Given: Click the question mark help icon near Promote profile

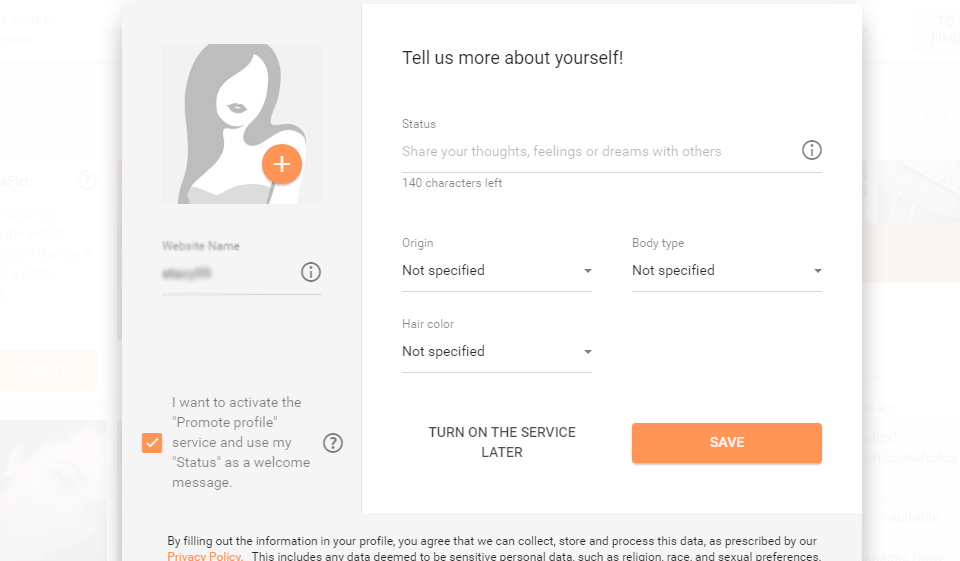Looking at the screenshot, I should [x=333, y=443].
